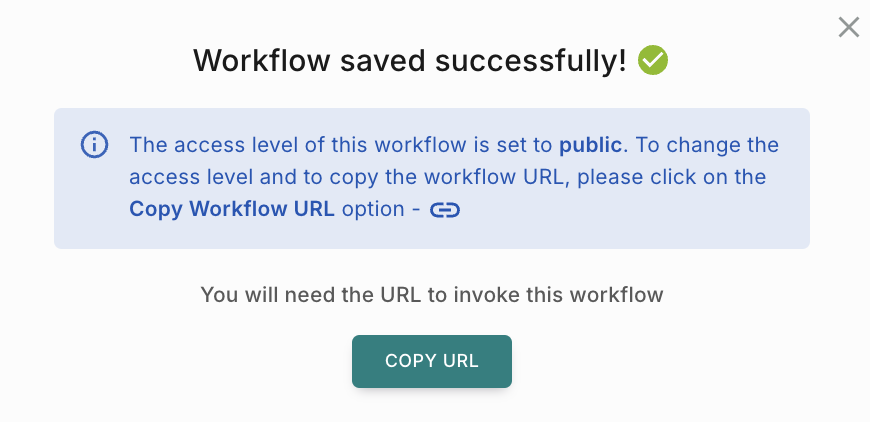870x422 pixels.
Task: Click the blue info circle icon
Action: (x=94, y=145)
